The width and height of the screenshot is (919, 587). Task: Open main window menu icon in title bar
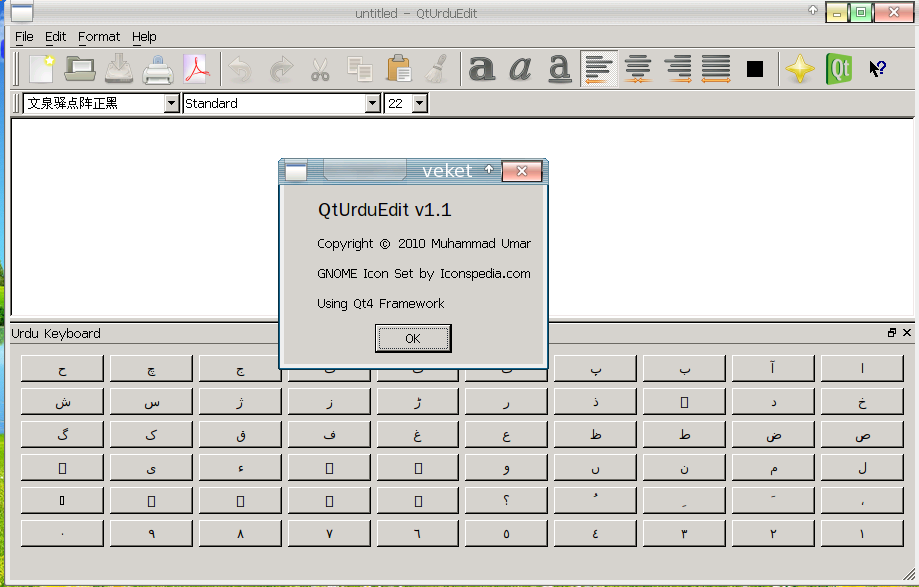(22, 12)
